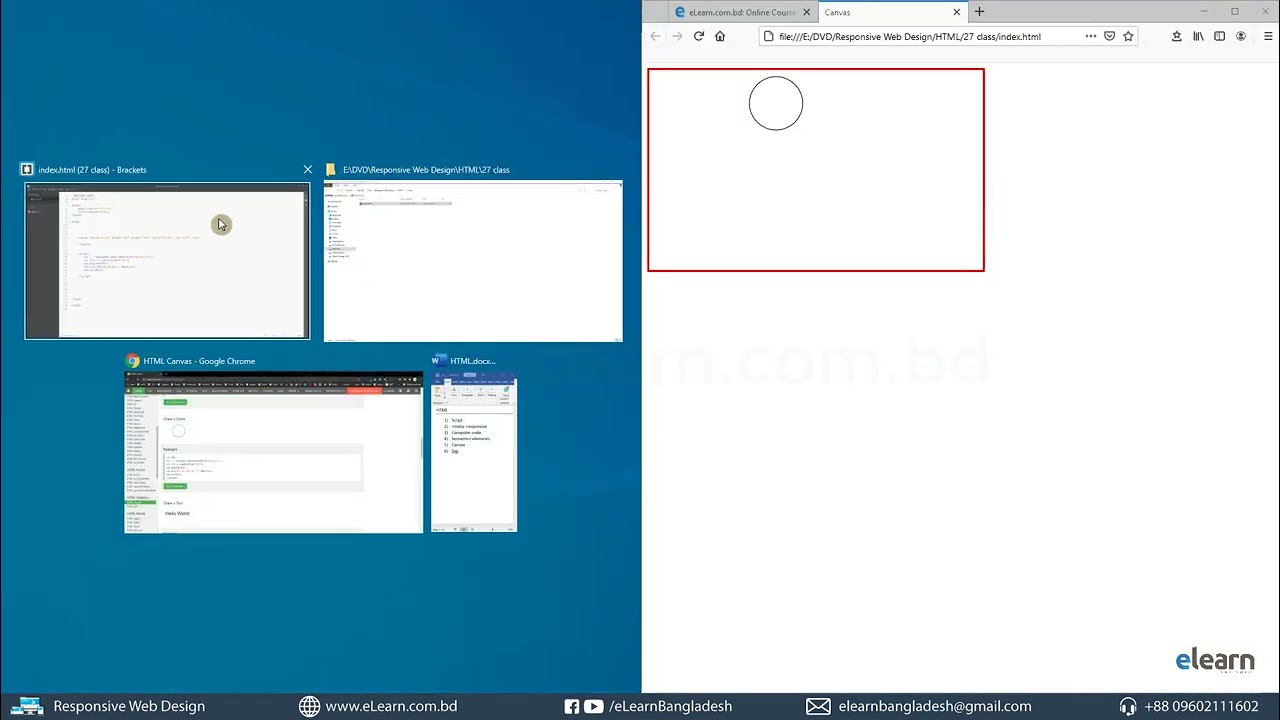Go forward in the Firefox browser

(677, 36)
